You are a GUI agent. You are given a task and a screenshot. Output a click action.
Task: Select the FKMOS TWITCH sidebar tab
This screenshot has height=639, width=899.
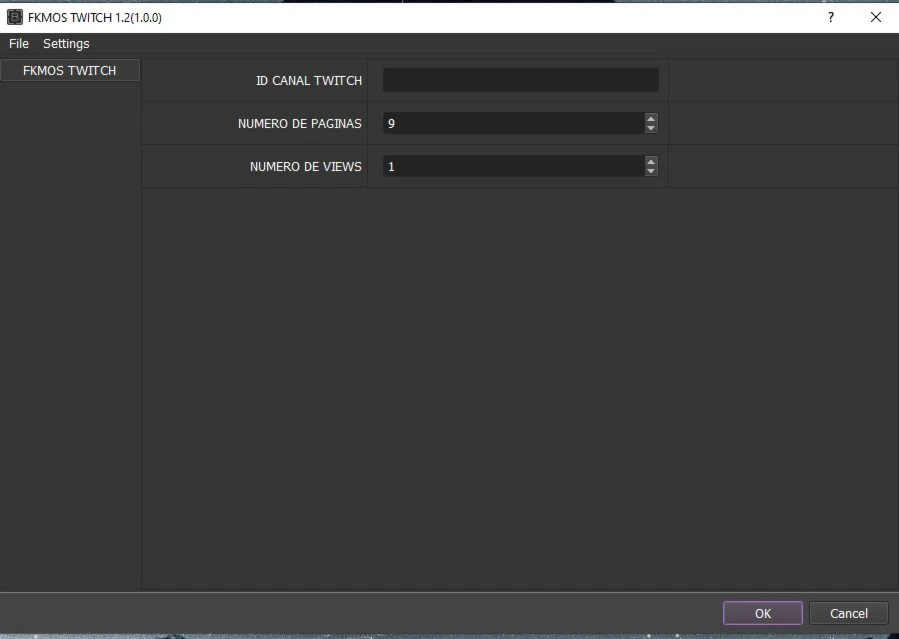coord(70,71)
